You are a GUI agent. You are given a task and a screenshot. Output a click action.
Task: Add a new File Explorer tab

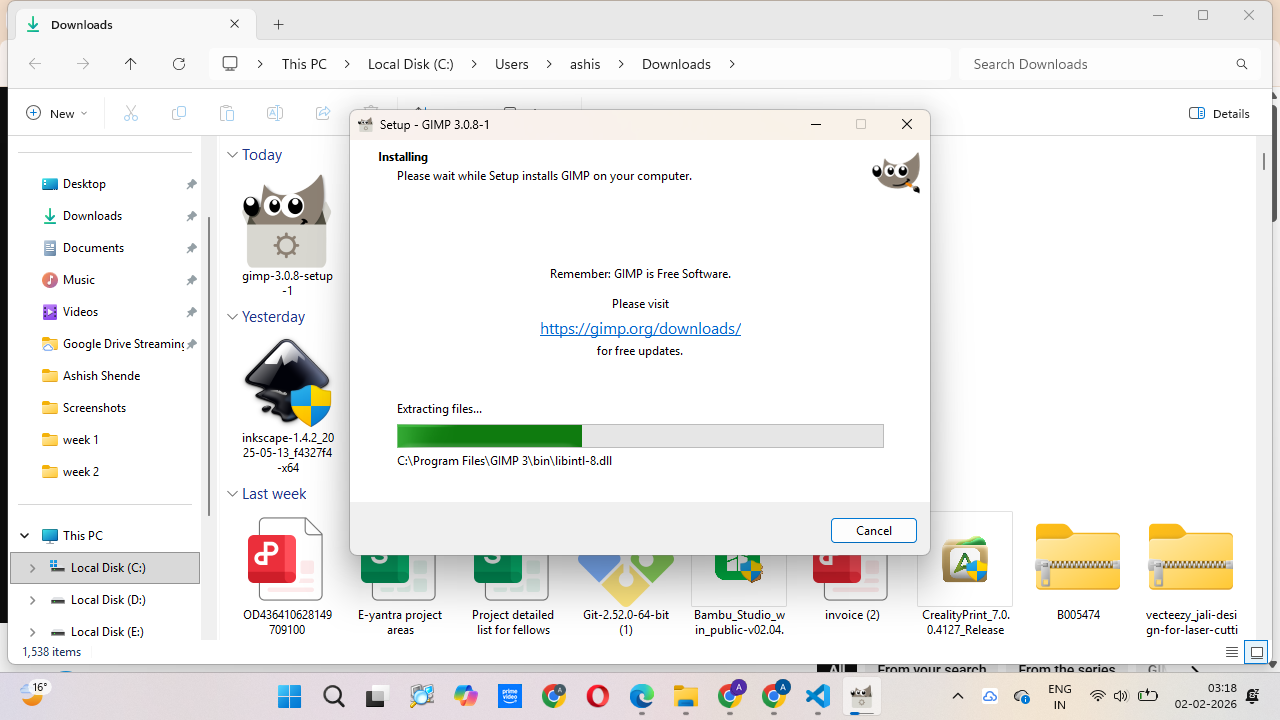pyautogui.click(x=279, y=24)
